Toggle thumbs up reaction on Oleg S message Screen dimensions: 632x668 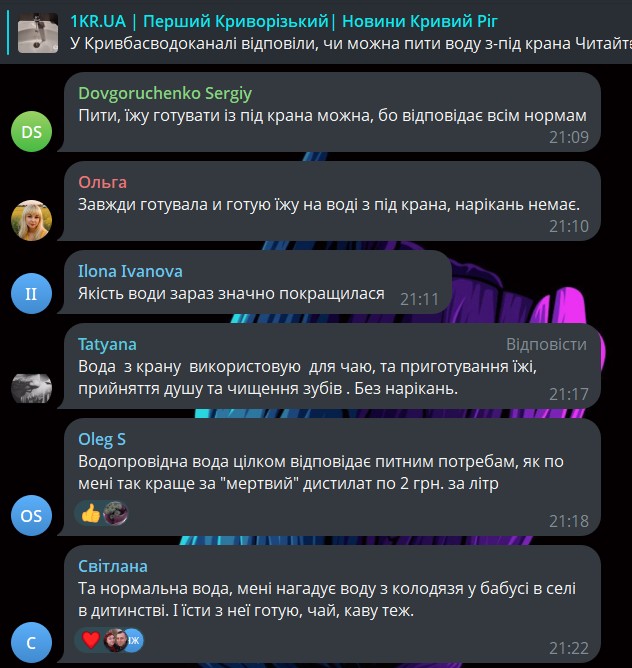tap(91, 513)
